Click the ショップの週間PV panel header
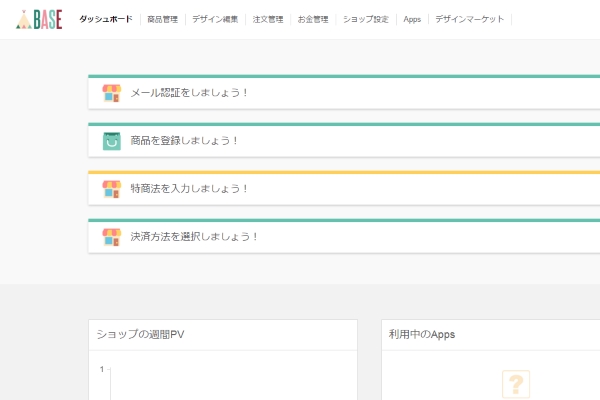600x400 pixels. (x=139, y=334)
